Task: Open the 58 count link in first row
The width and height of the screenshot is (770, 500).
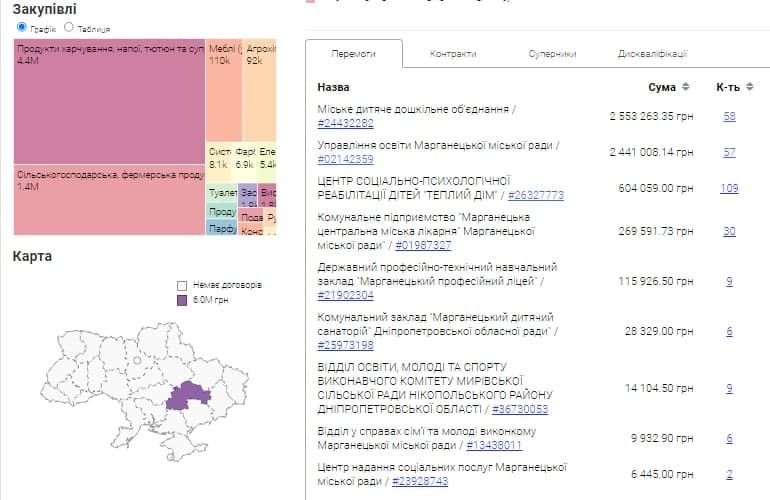Action: [729, 117]
